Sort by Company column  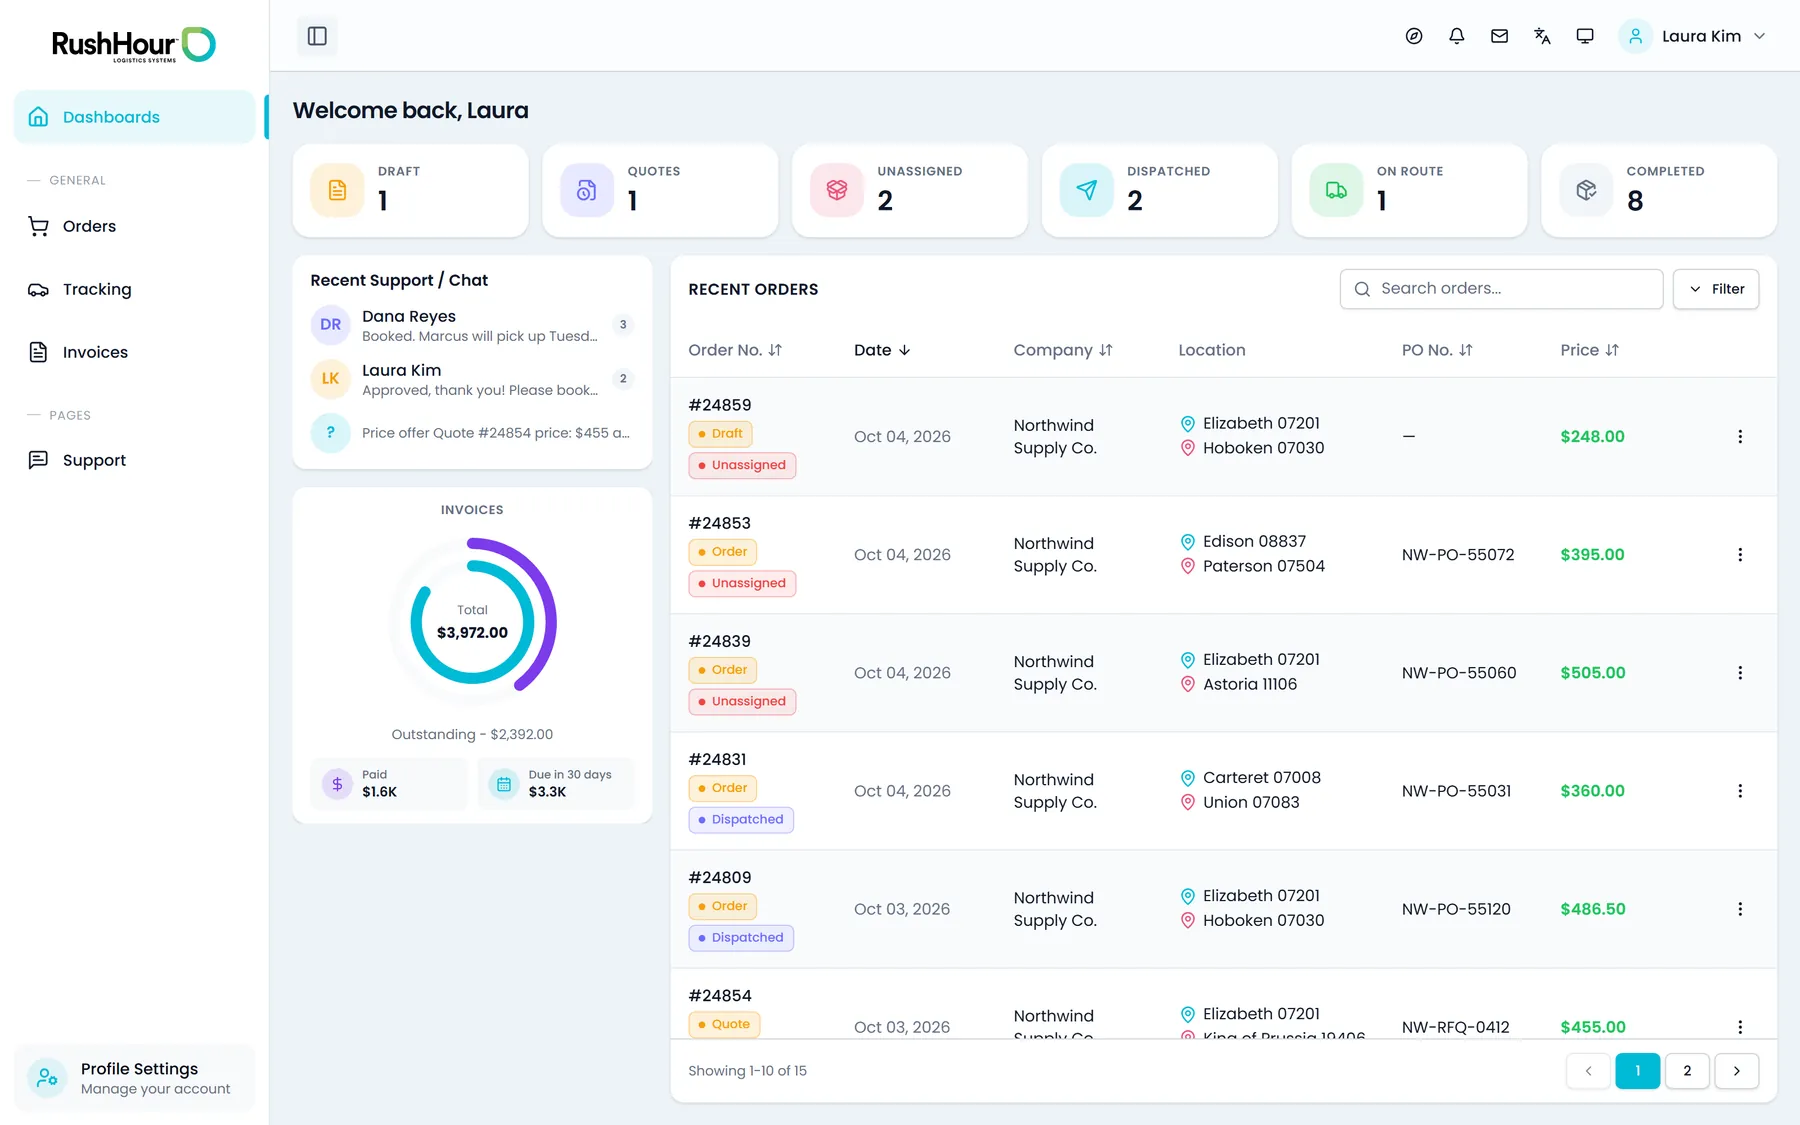coord(1063,350)
